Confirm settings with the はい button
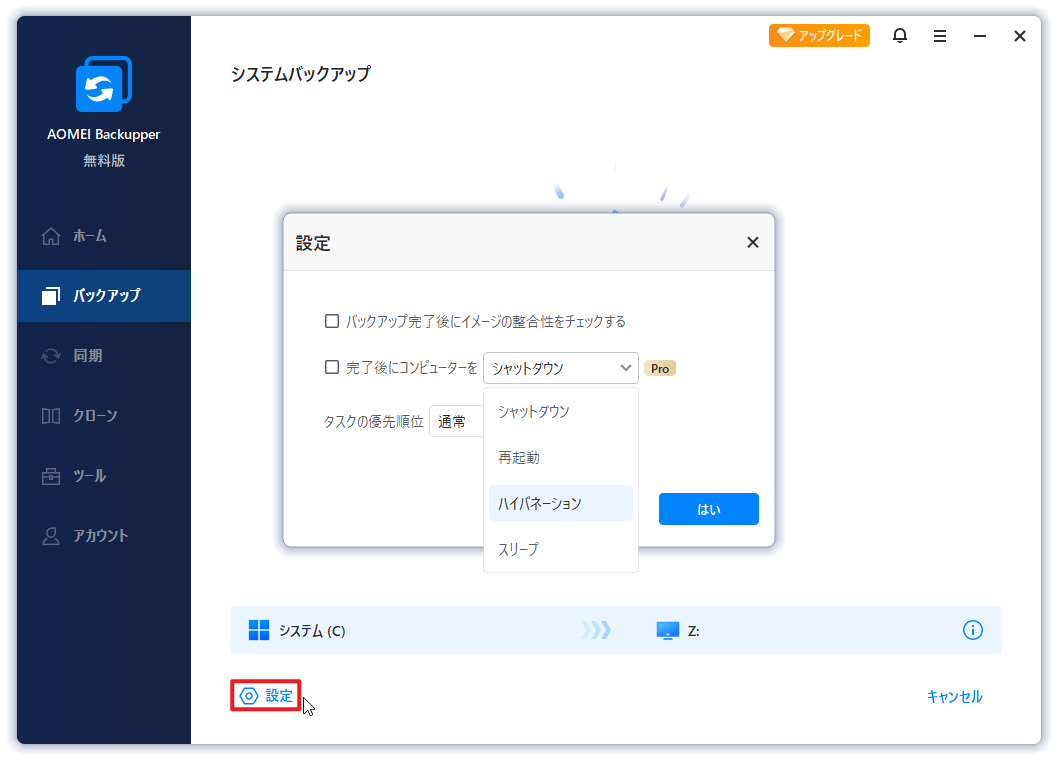Viewport: 1059px width, 759px height. 708,509
